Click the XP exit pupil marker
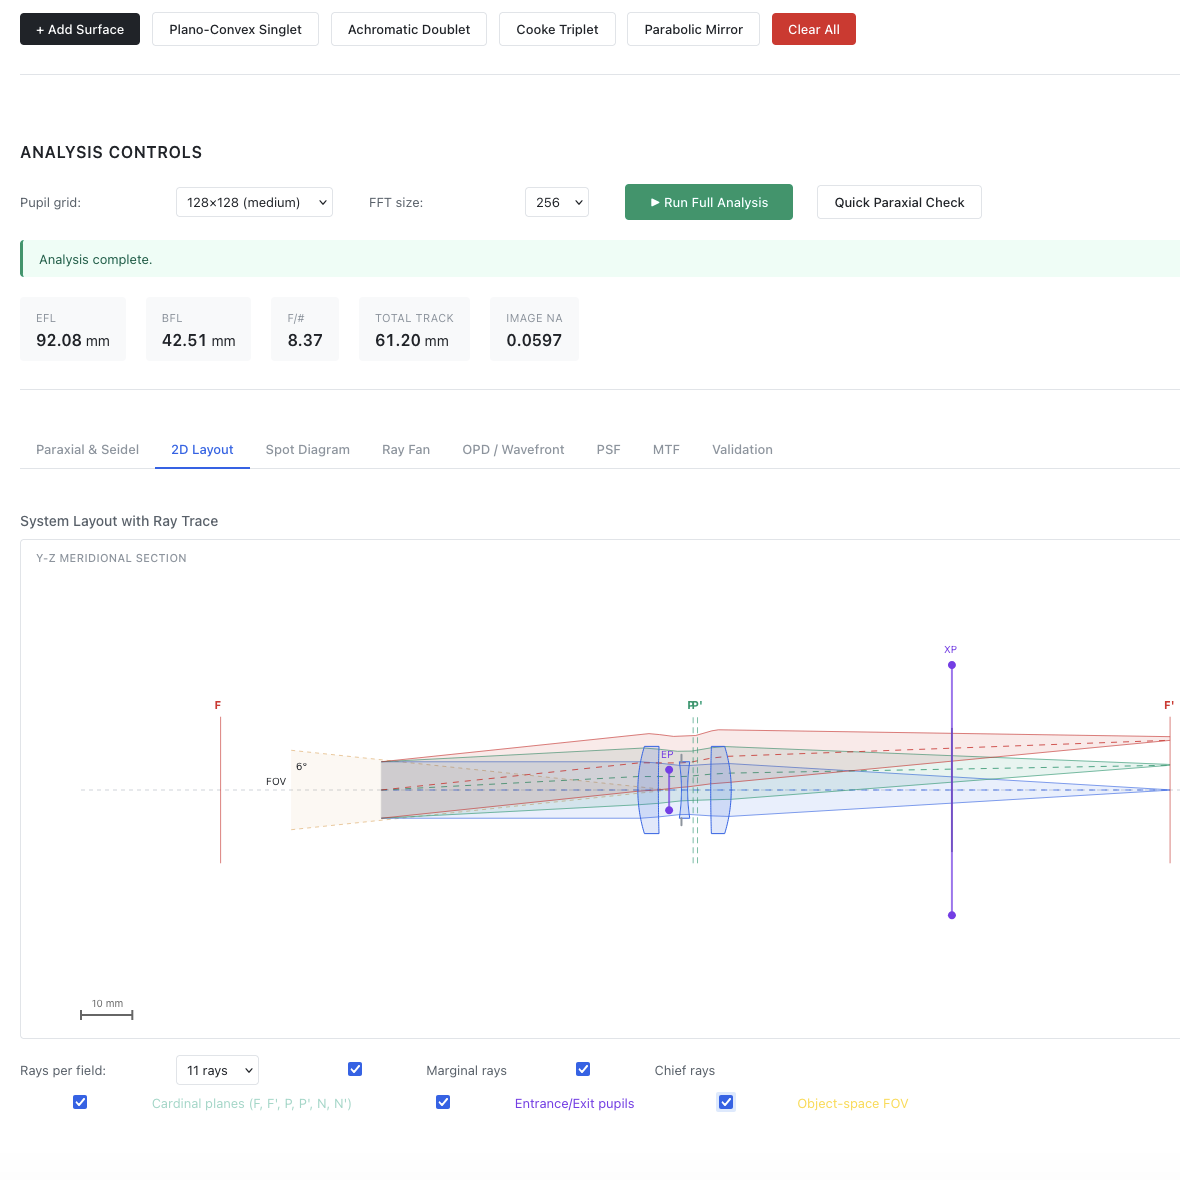Image resolution: width=1180 pixels, height=1180 pixels. 951,665
